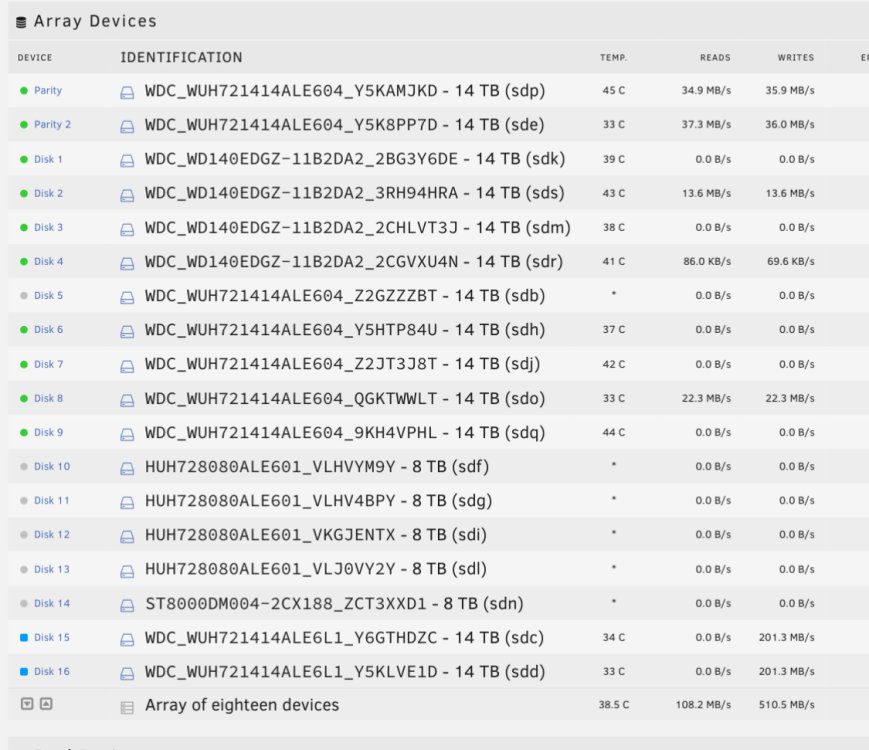Click the drive icon in the Disk 9 row
869x750 pixels.
(x=127, y=434)
